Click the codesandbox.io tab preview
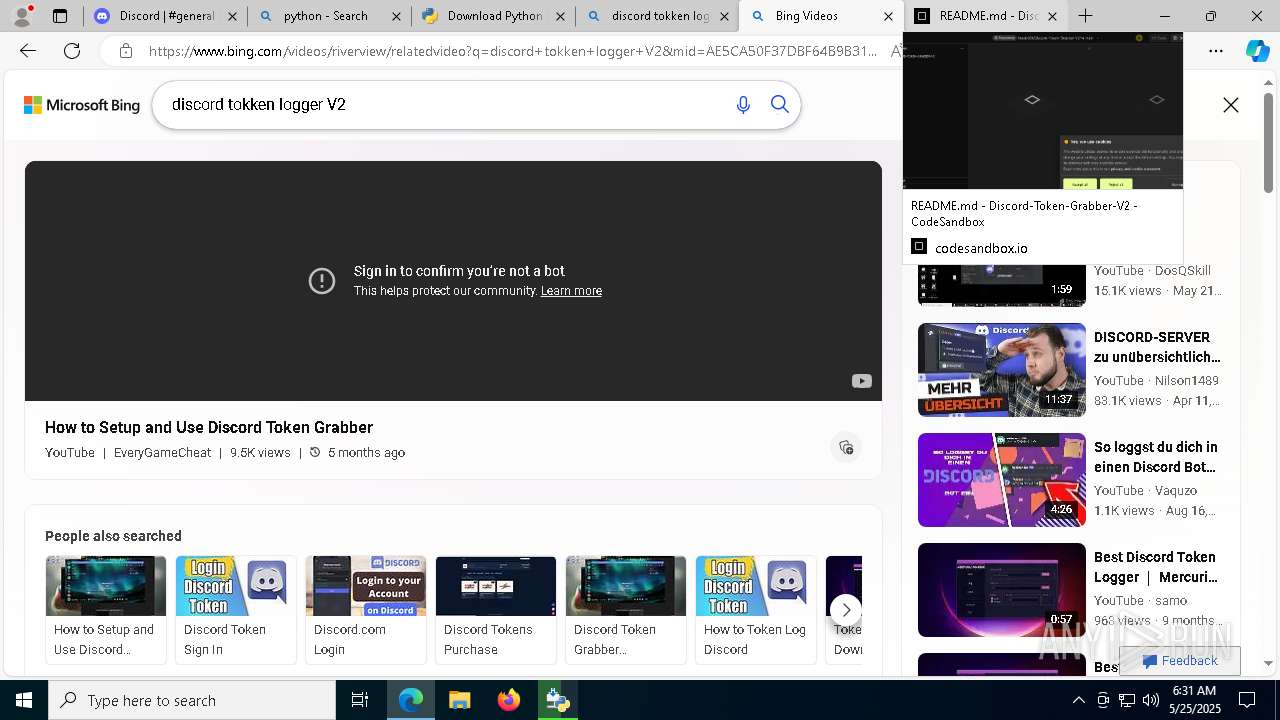 (1043, 148)
